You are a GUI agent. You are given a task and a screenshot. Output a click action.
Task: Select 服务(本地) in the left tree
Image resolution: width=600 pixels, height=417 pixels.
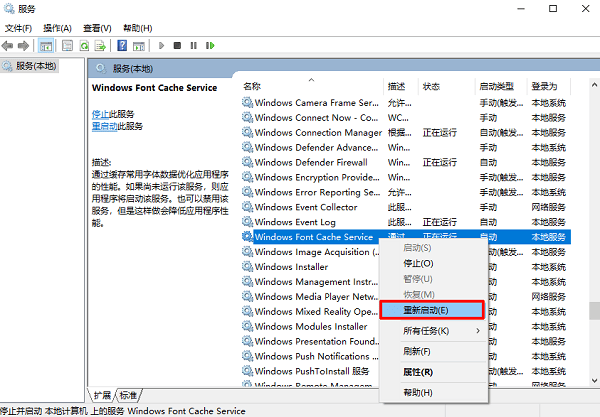pyautogui.click(x=30, y=66)
